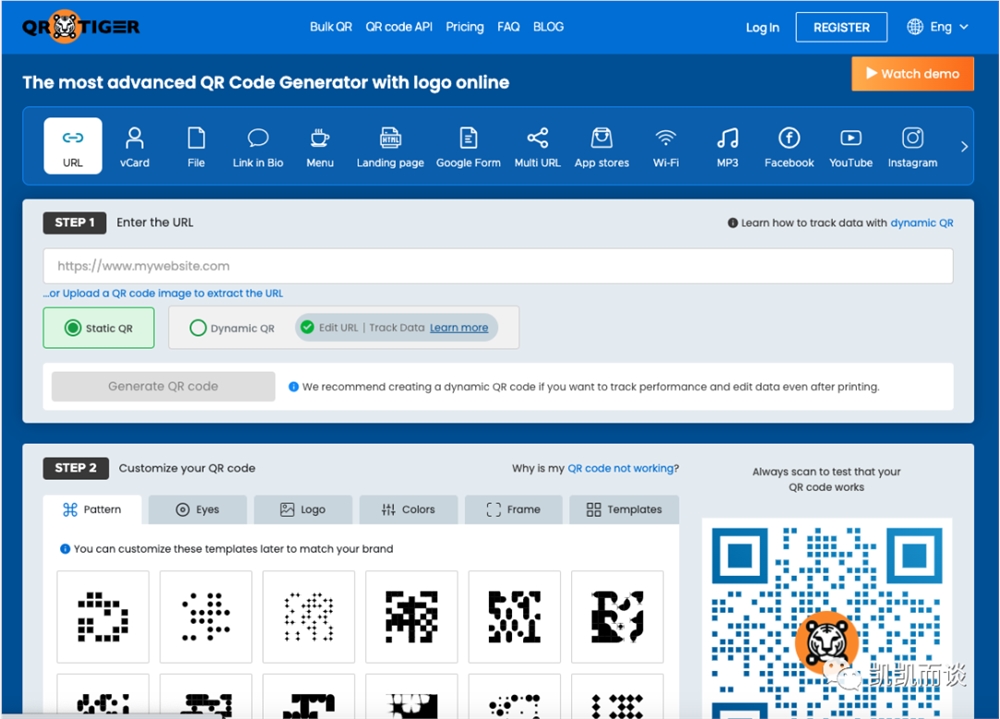Open the Link in Bio option

point(258,147)
